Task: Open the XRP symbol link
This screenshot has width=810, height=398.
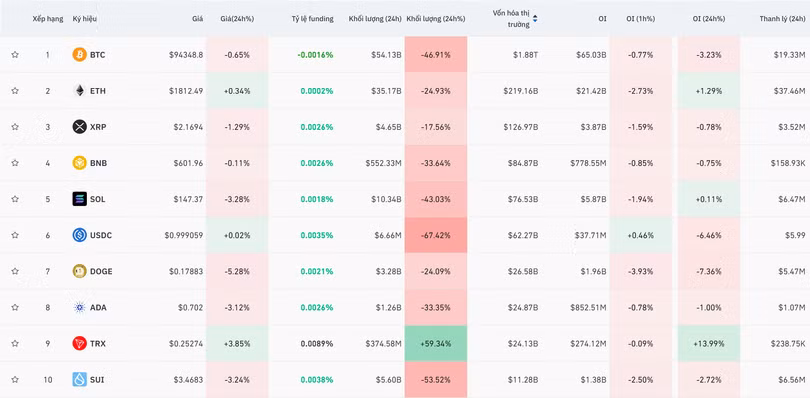Action: click(x=98, y=127)
